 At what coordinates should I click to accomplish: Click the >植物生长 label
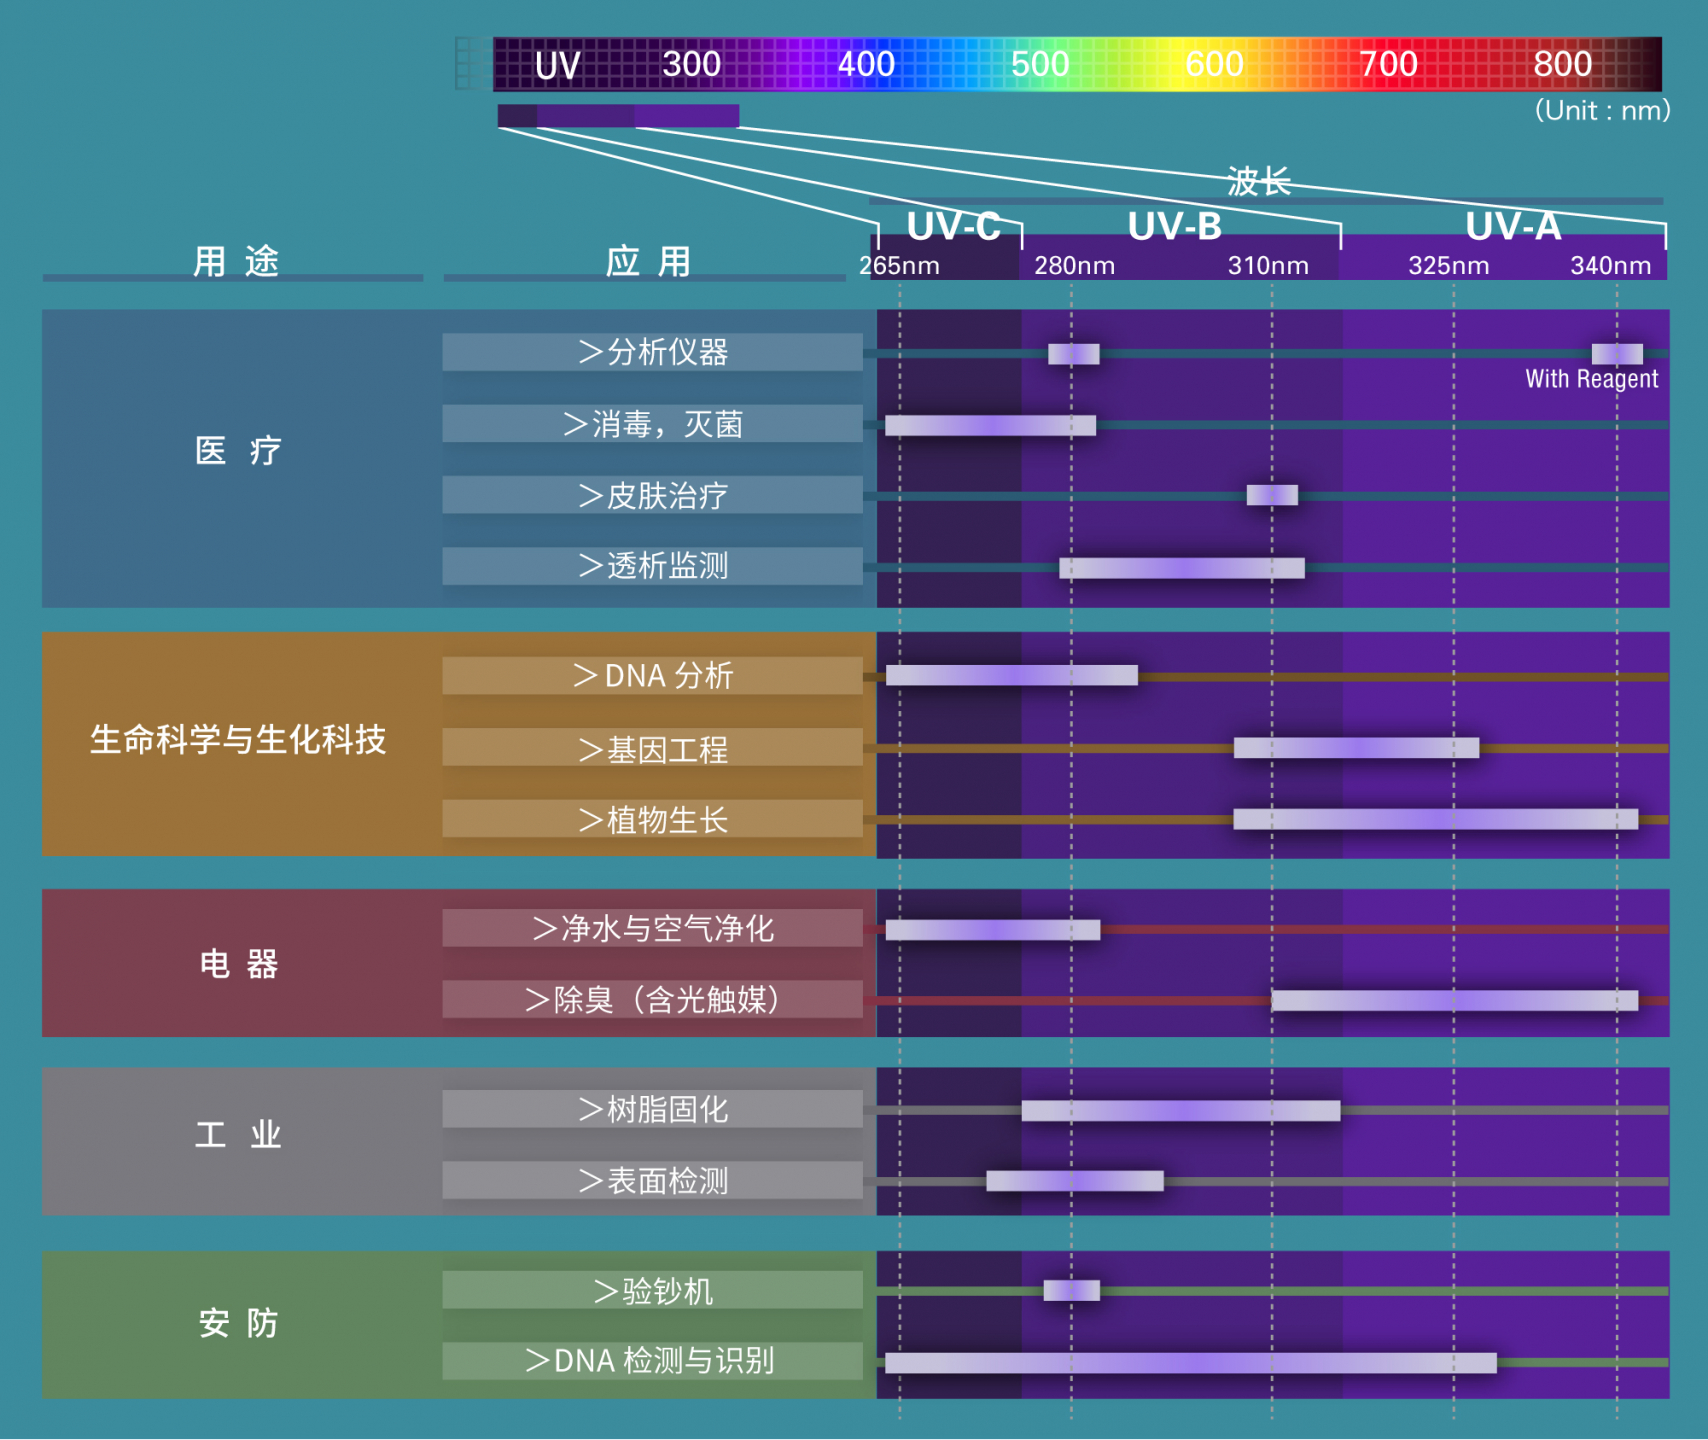pos(652,819)
